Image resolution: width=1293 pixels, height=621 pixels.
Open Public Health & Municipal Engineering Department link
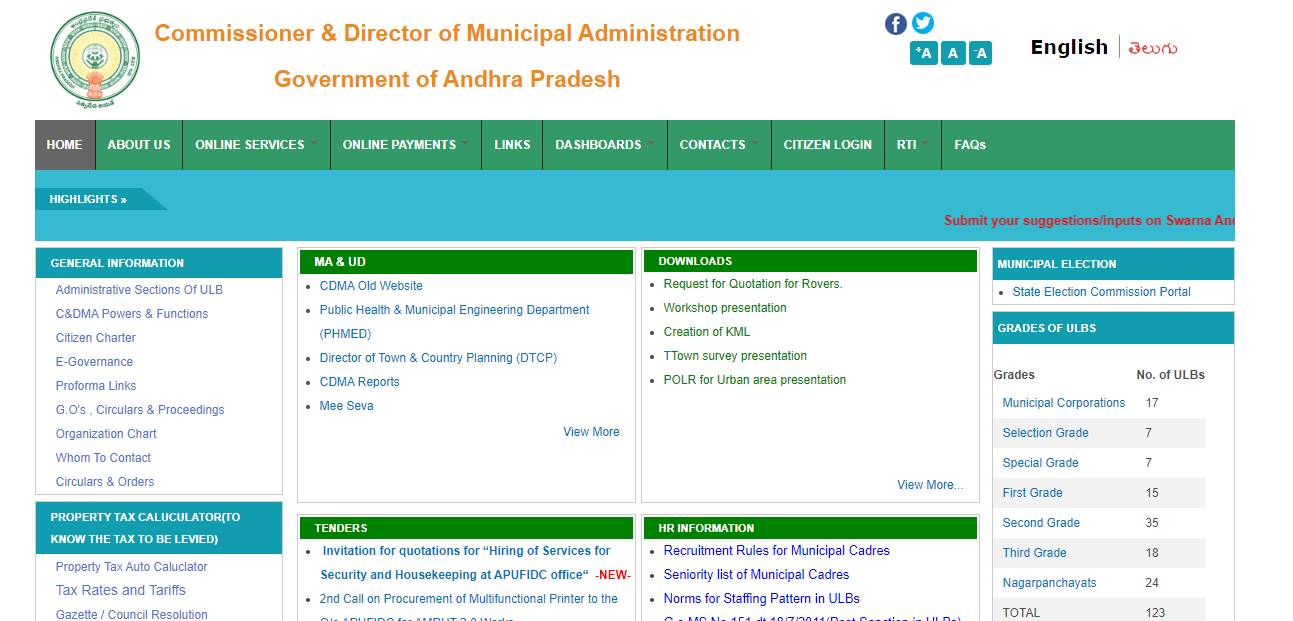click(455, 322)
